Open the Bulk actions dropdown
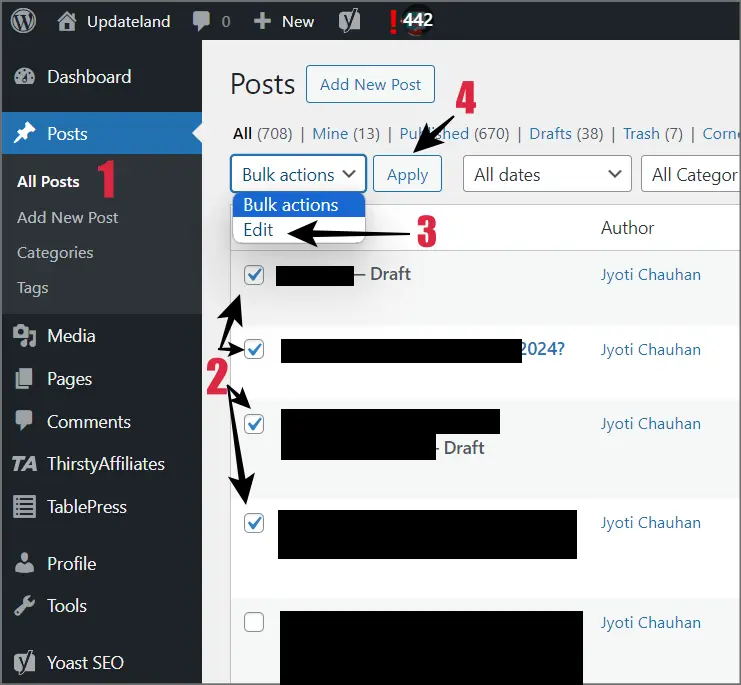 point(298,174)
